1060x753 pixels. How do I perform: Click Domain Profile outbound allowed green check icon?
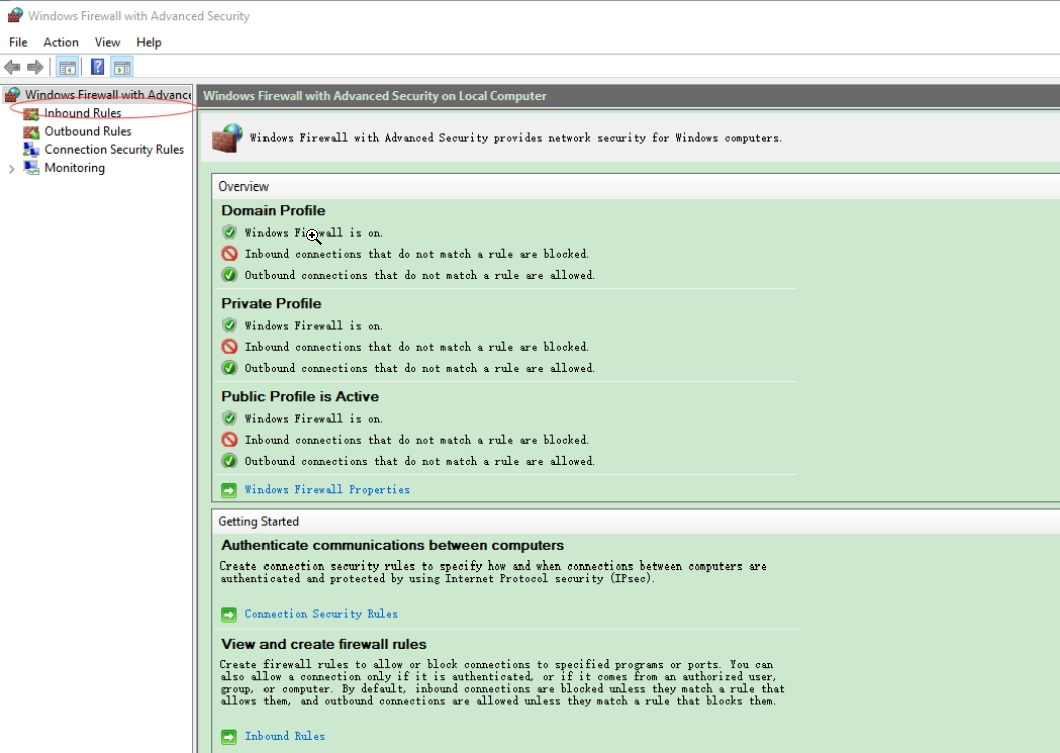pyautogui.click(x=229, y=275)
